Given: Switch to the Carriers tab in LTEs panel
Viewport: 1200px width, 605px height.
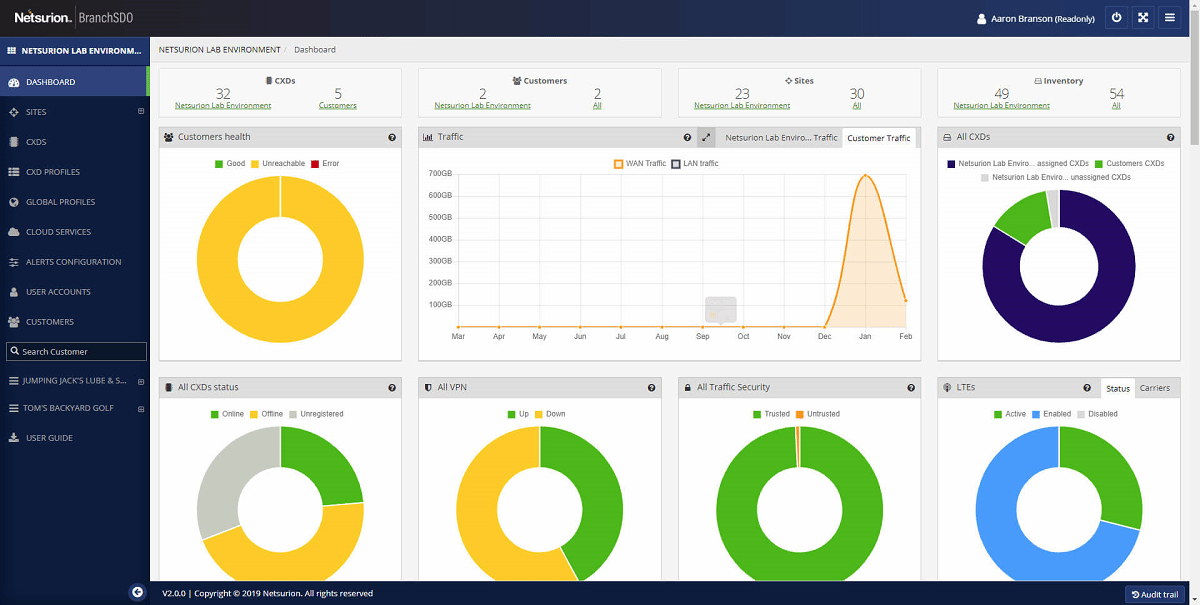Looking at the screenshot, I should coord(1157,388).
